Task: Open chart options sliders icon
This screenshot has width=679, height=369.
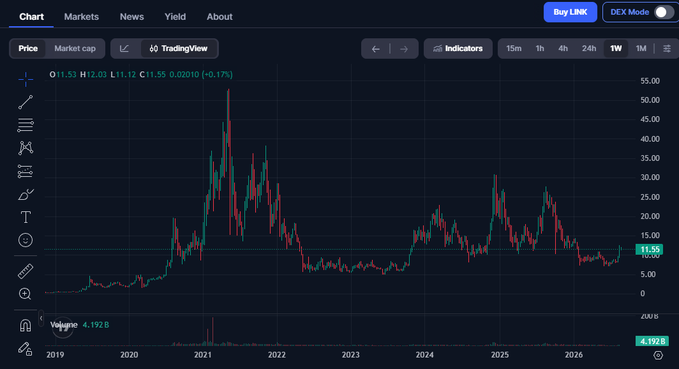Action: click(667, 49)
